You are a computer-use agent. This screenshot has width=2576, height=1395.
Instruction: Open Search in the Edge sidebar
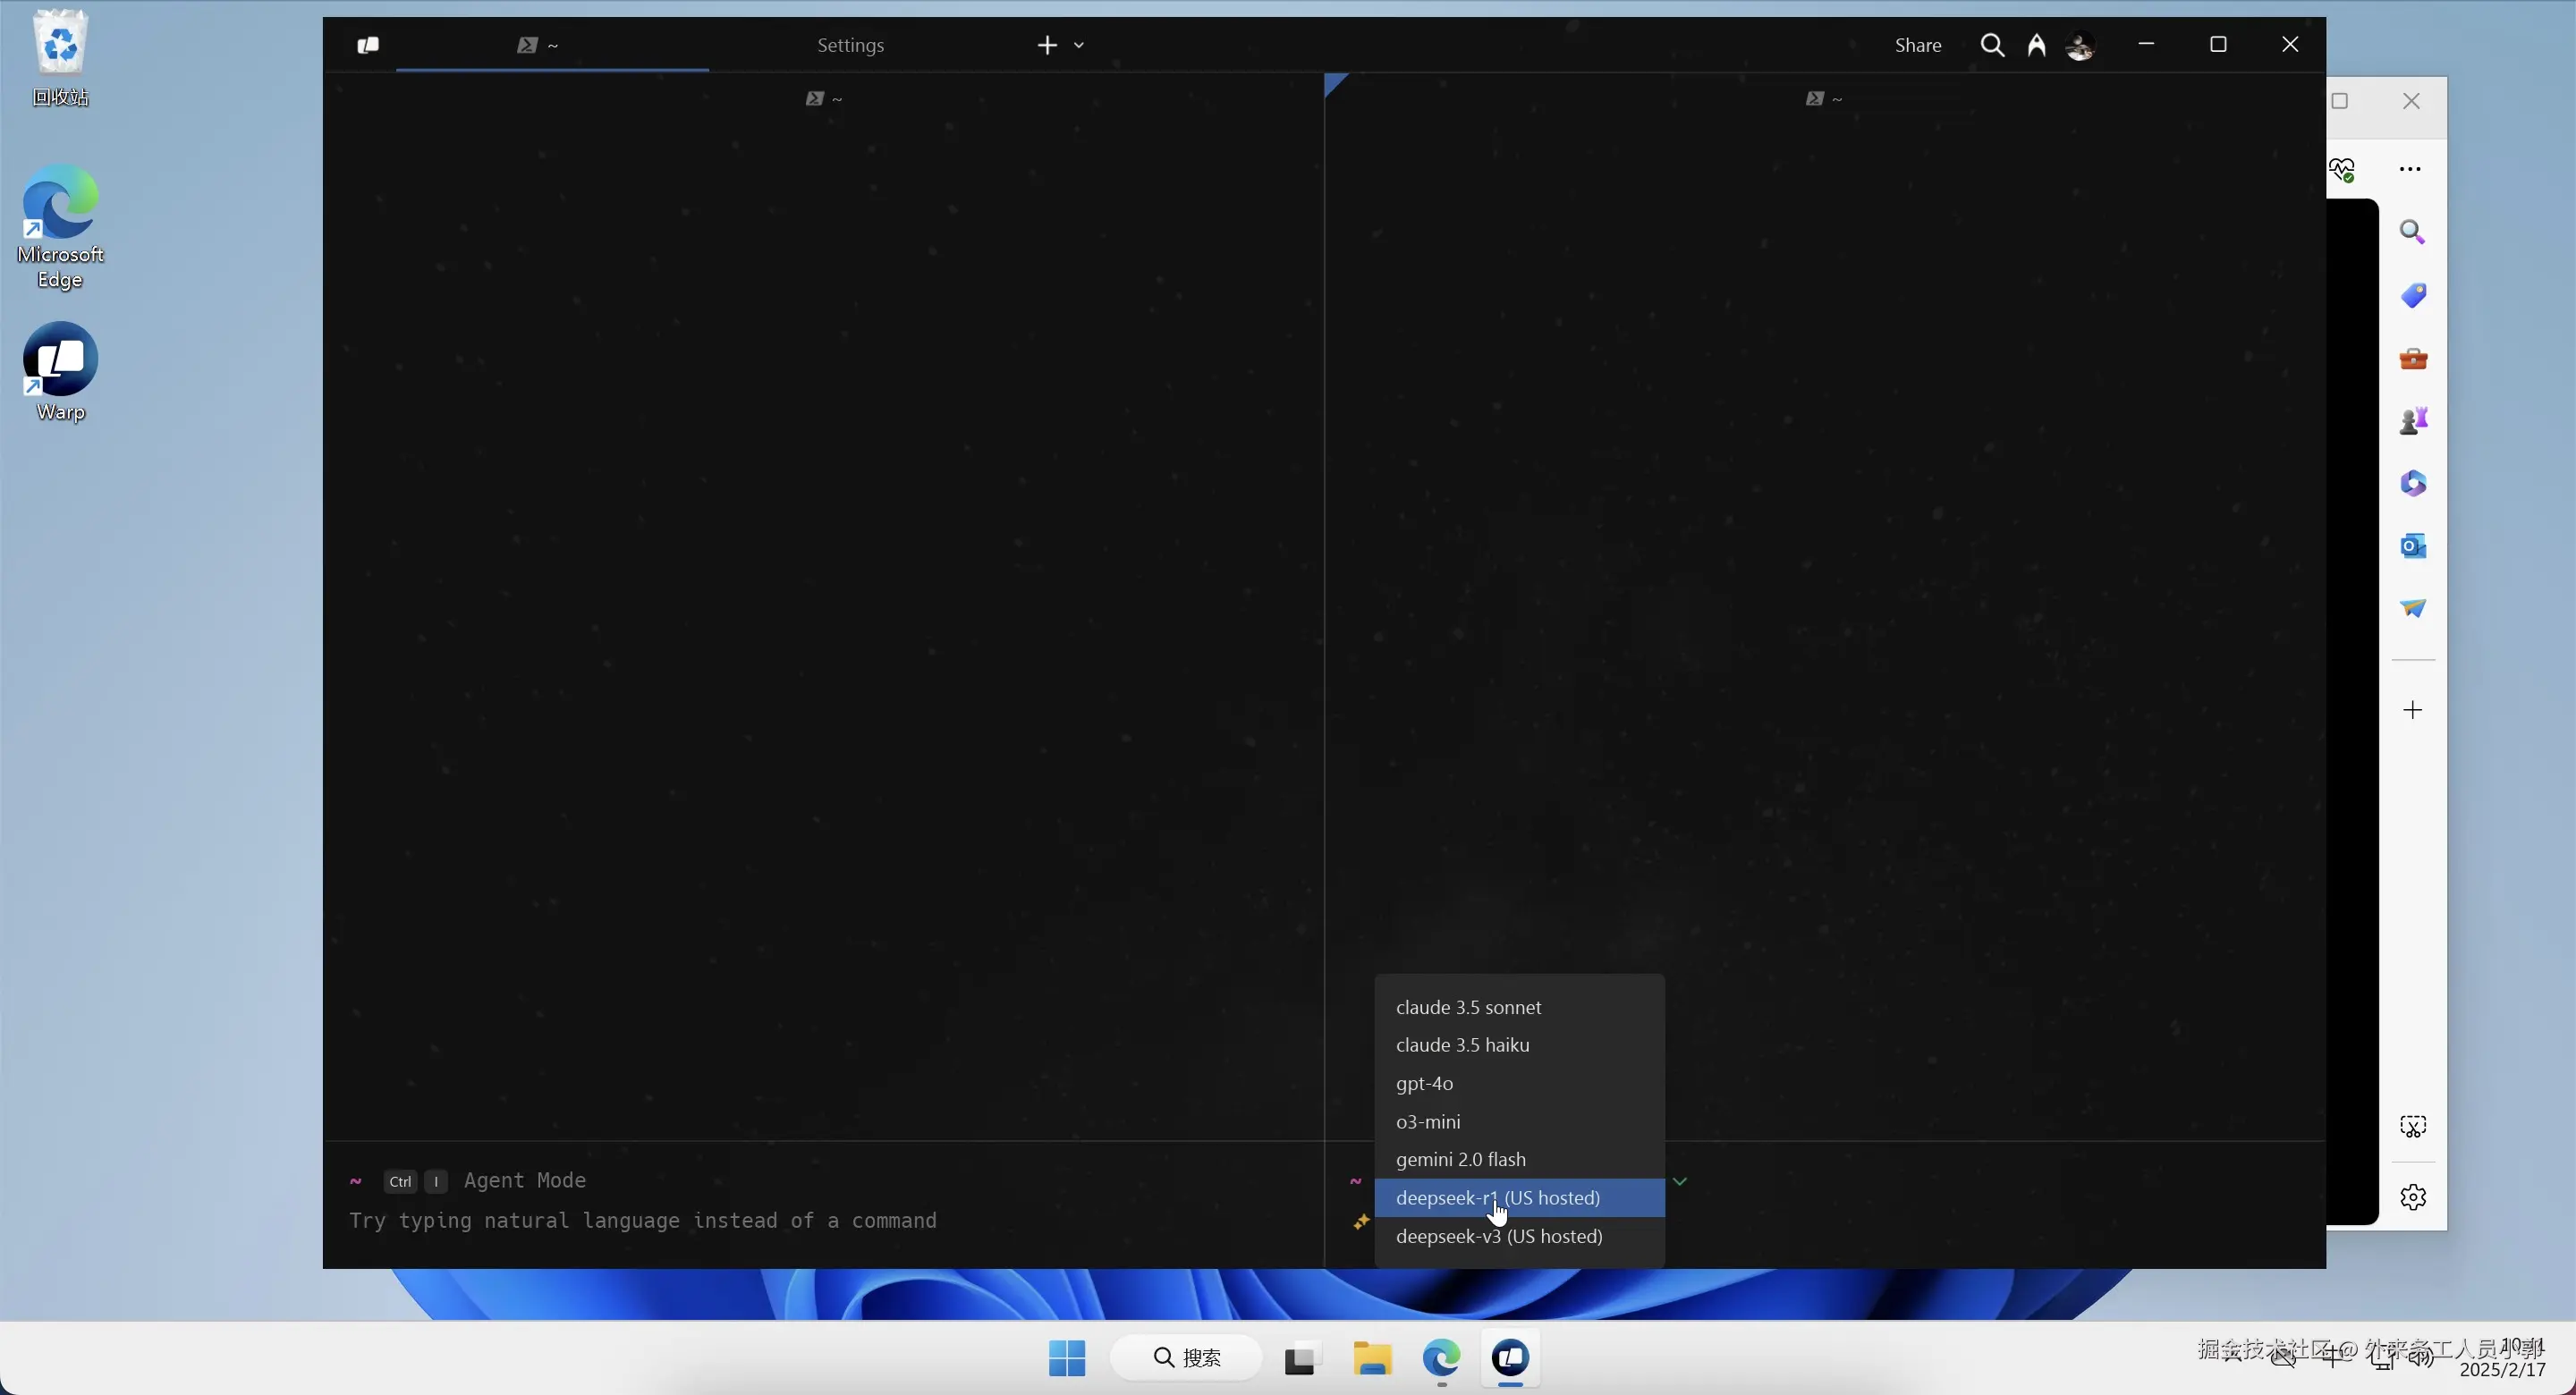2413,232
